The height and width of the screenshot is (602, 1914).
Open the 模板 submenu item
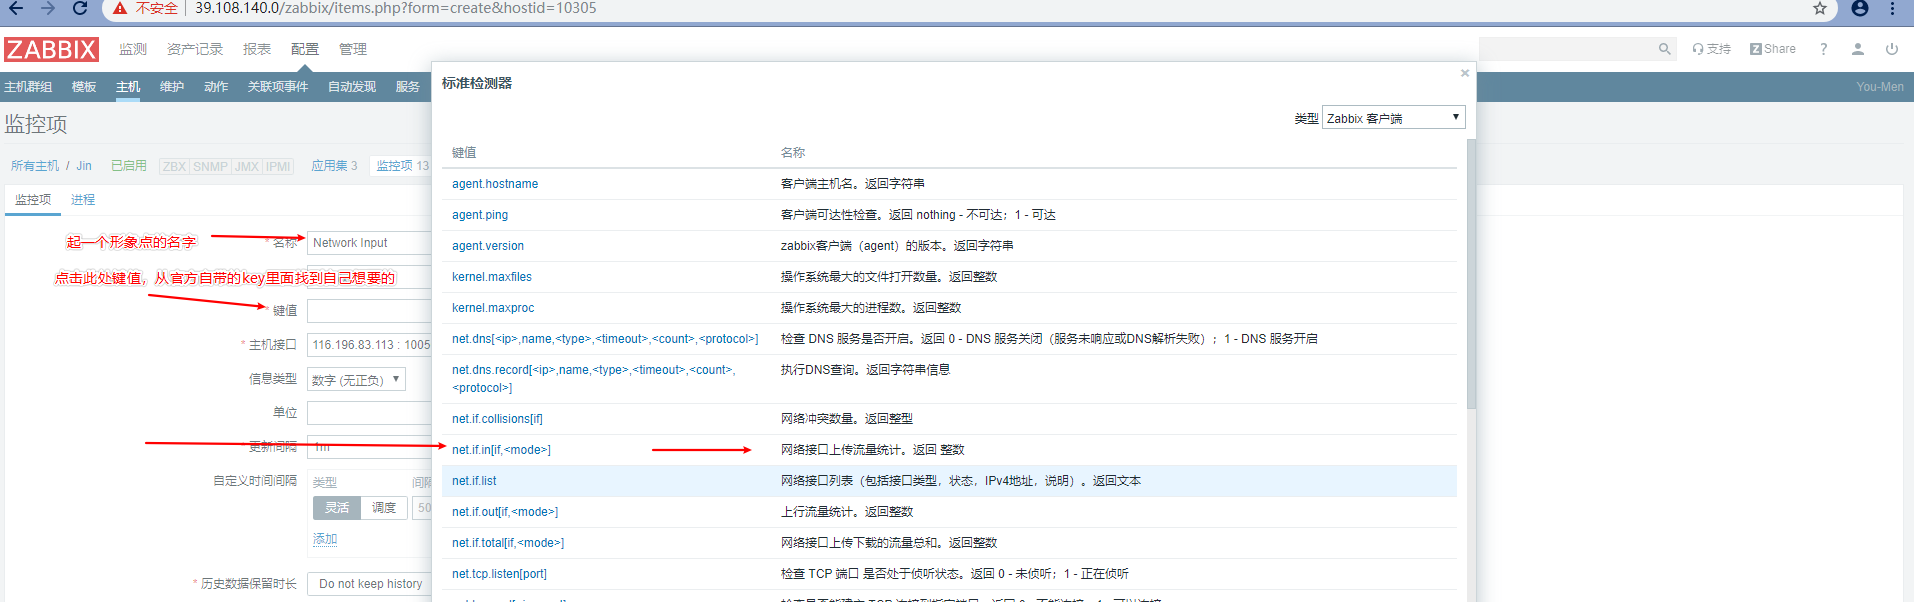pyautogui.click(x=84, y=87)
